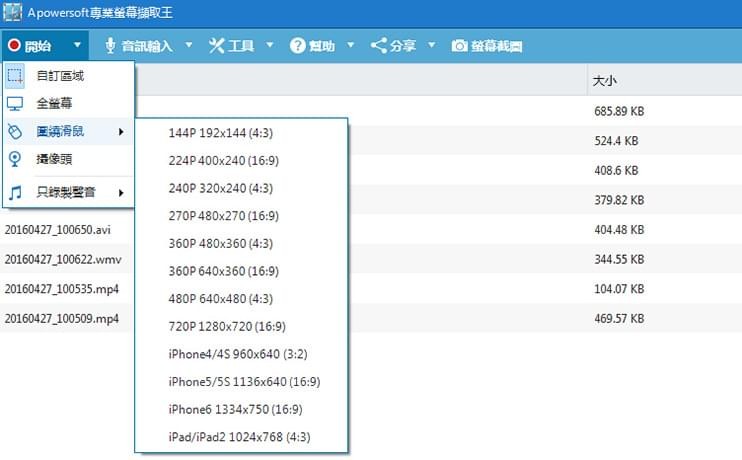Click the monitor full screen icon
Viewport: 742px width, 460px height.
coord(15,104)
